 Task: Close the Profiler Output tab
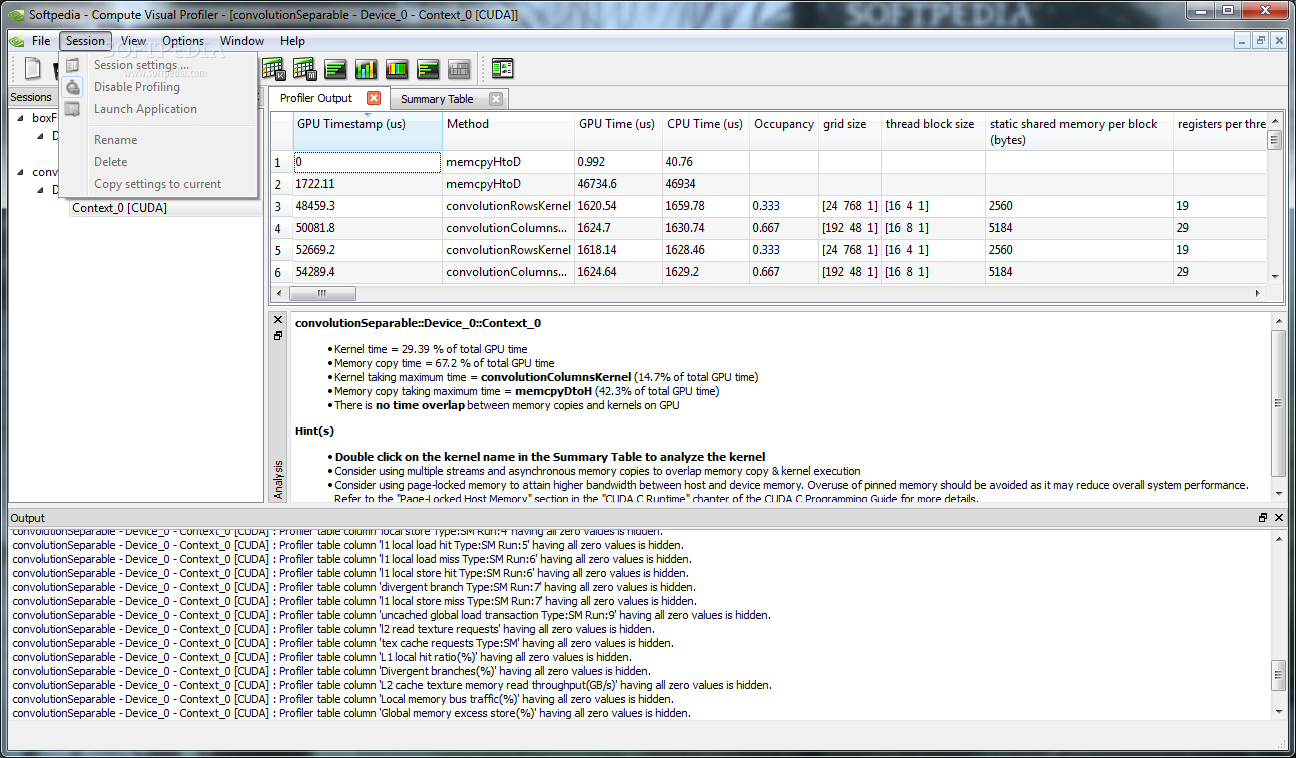click(374, 98)
